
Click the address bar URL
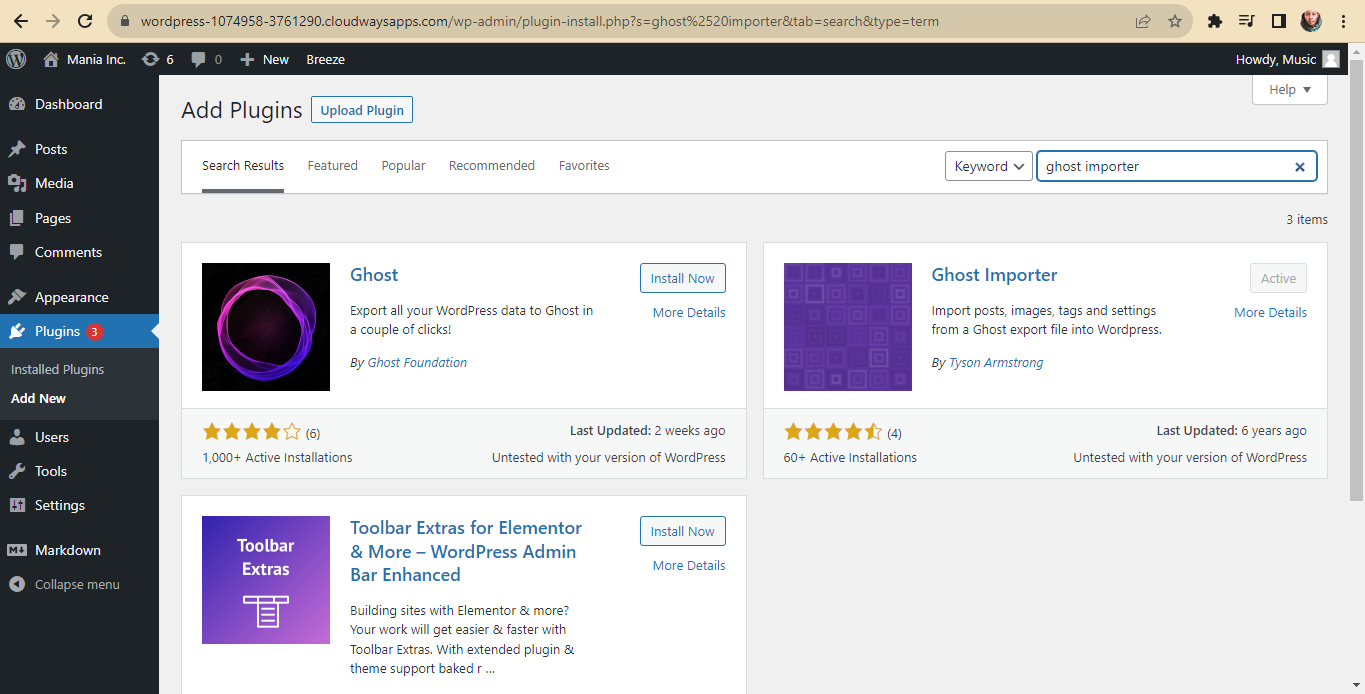click(x=540, y=21)
